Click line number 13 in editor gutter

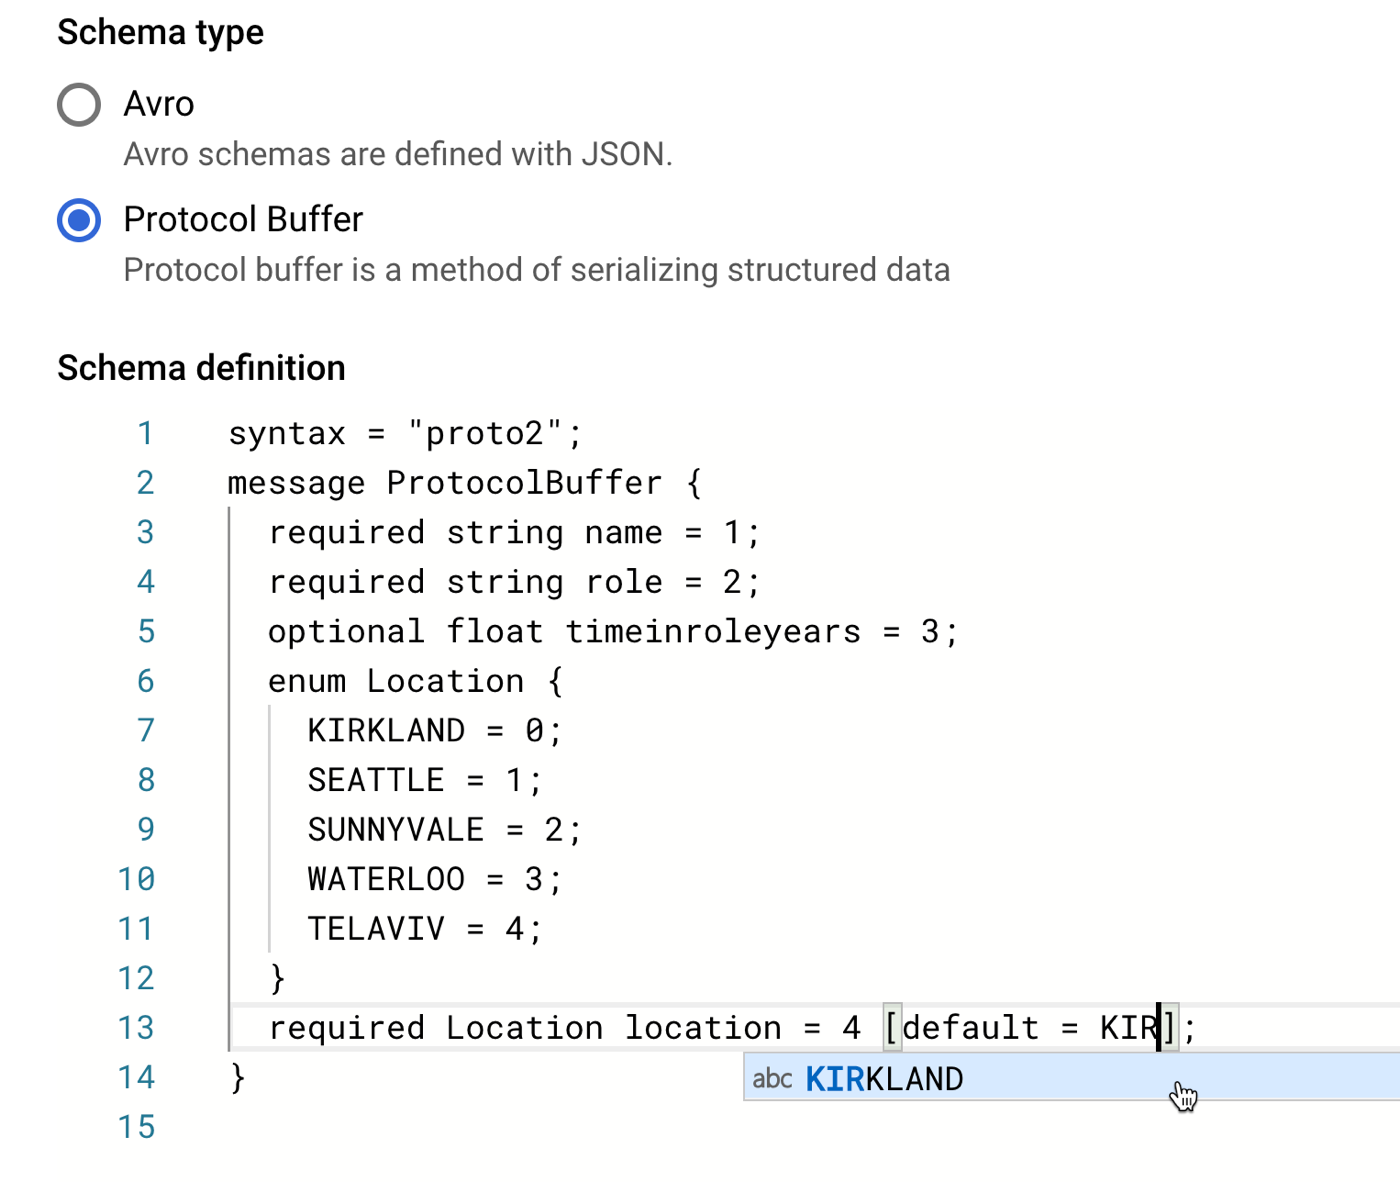pos(136,1028)
